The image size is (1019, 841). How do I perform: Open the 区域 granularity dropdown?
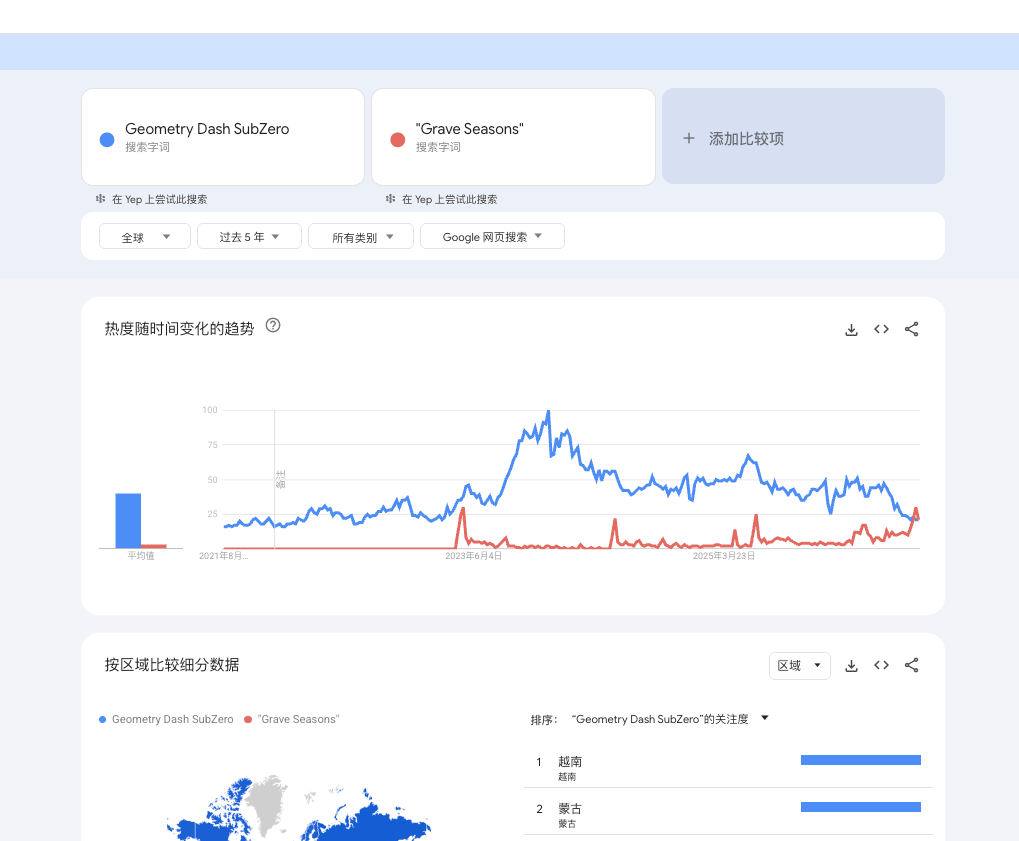[800, 666]
